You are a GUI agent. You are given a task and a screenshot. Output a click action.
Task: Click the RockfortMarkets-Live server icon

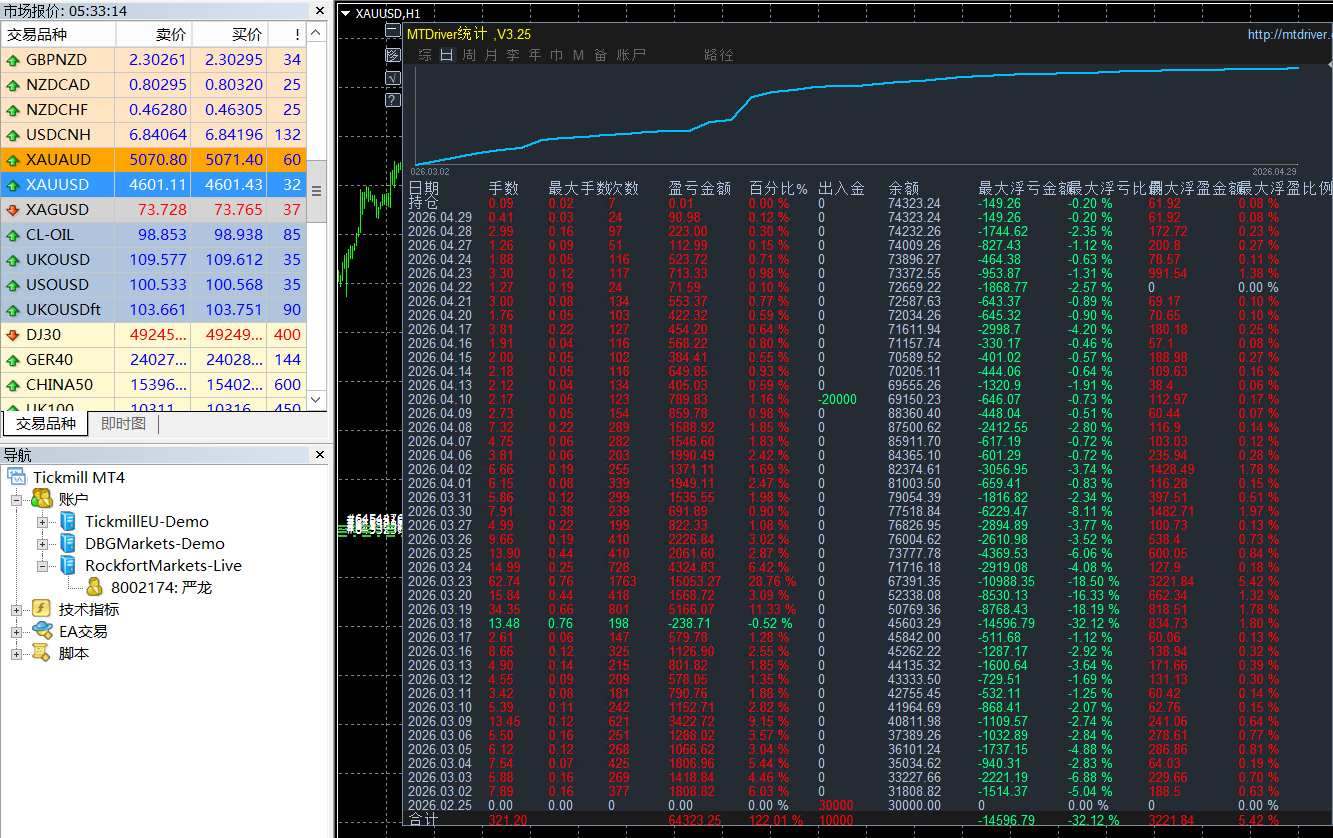68,565
